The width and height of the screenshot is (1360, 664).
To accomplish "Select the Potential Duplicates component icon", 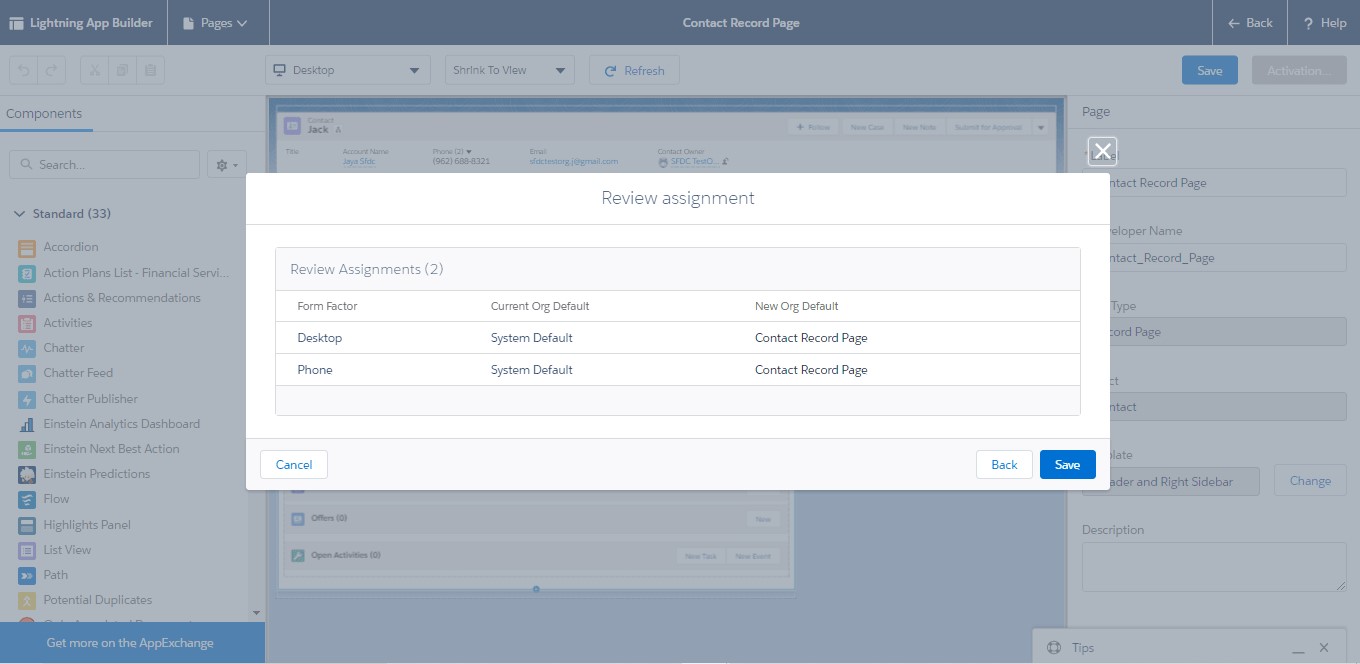I will (25, 599).
